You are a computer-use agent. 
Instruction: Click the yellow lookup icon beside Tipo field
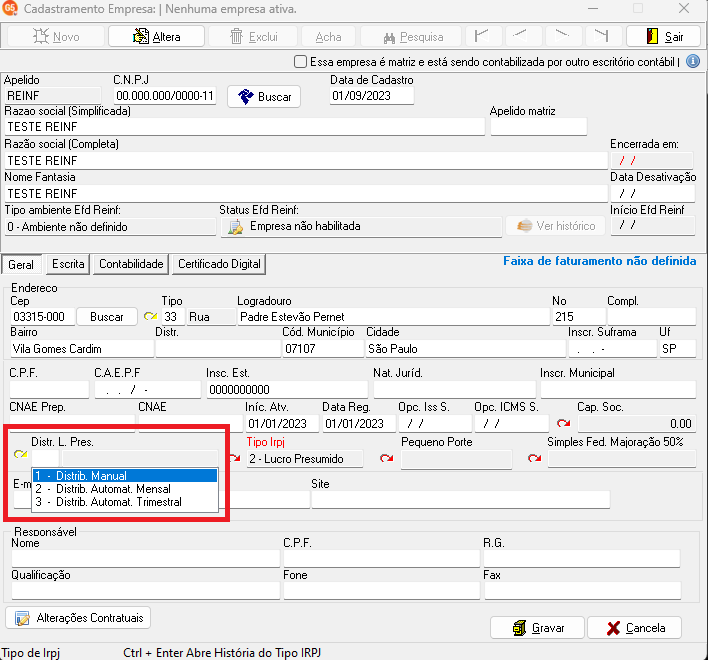click(x=151, y=317)
